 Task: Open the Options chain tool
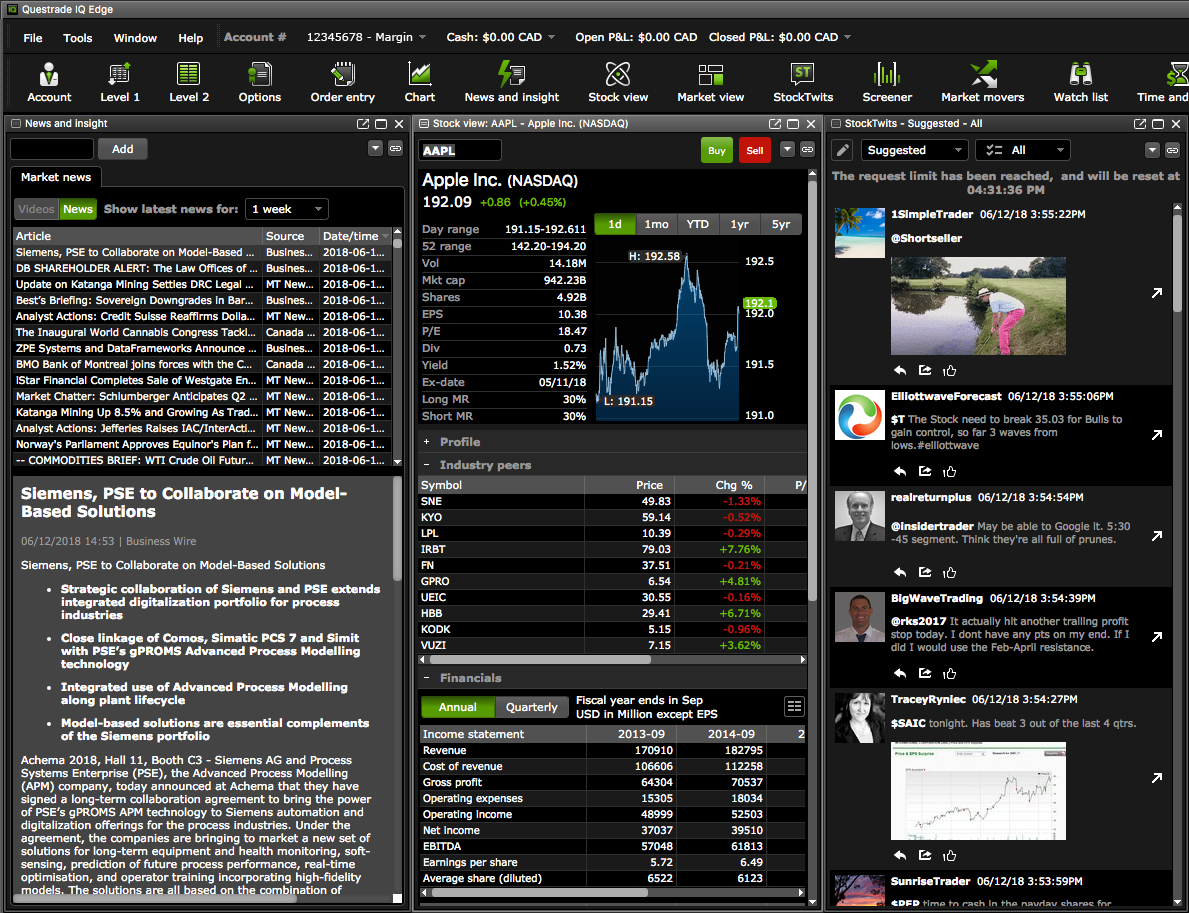259,82
